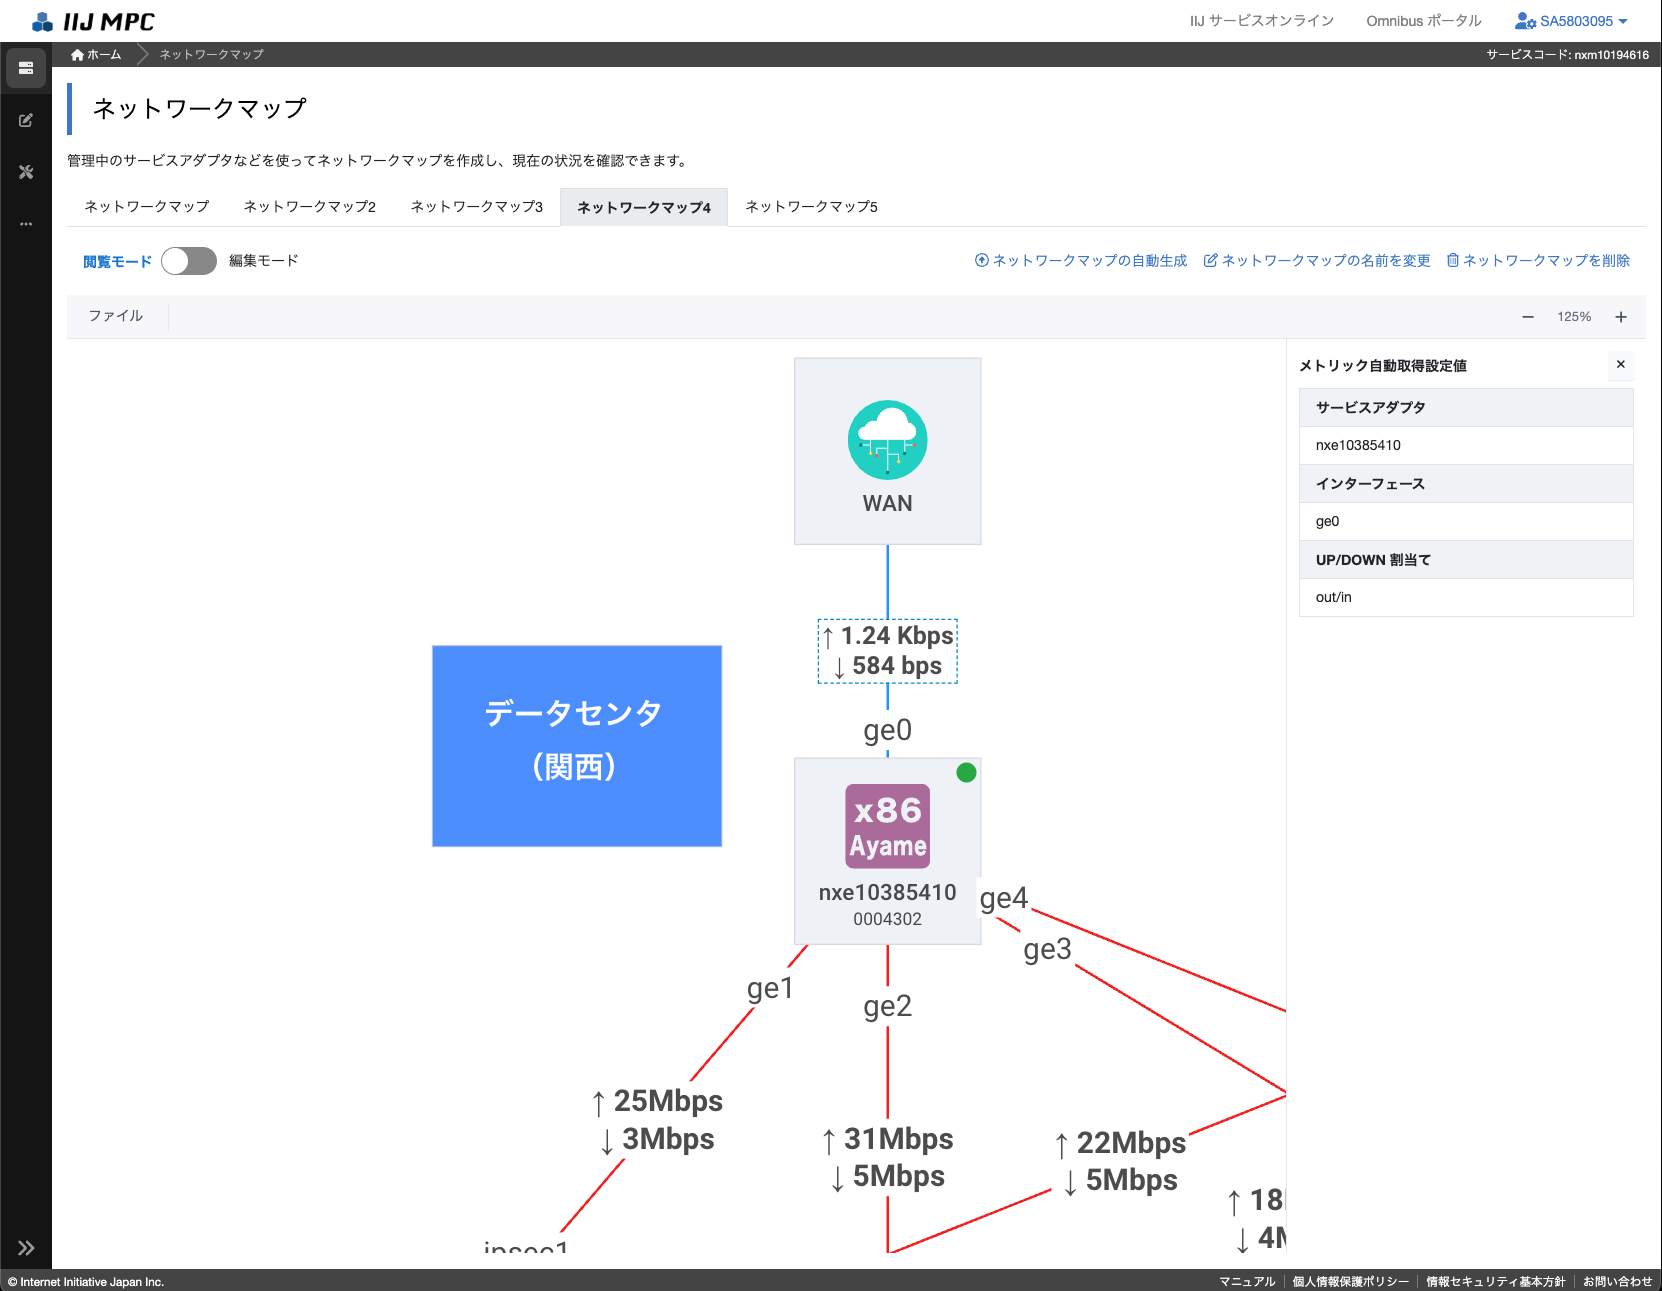This screenshot has height=1291, width=1662.
Task: Click the WAN cloud icon node
Action: pyautogui.click(x=887, y=441)
